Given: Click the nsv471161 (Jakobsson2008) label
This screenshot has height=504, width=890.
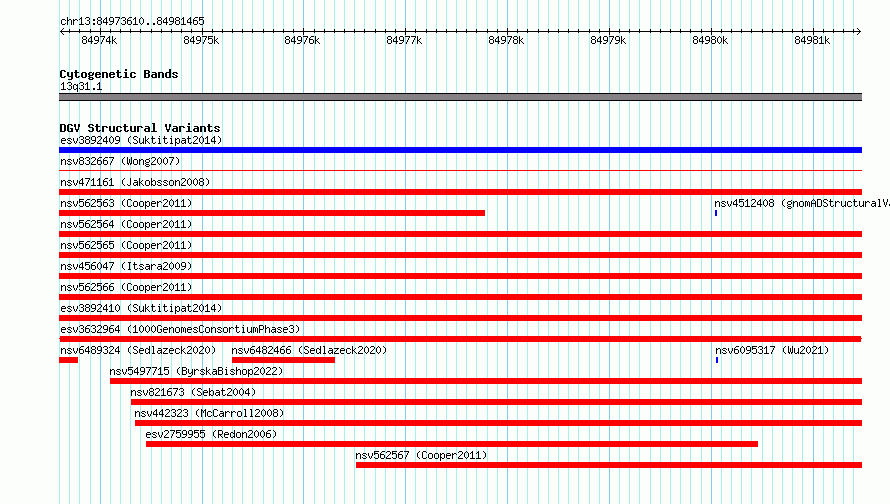Looking at the screenshot, I should click(x=135, y=182).
